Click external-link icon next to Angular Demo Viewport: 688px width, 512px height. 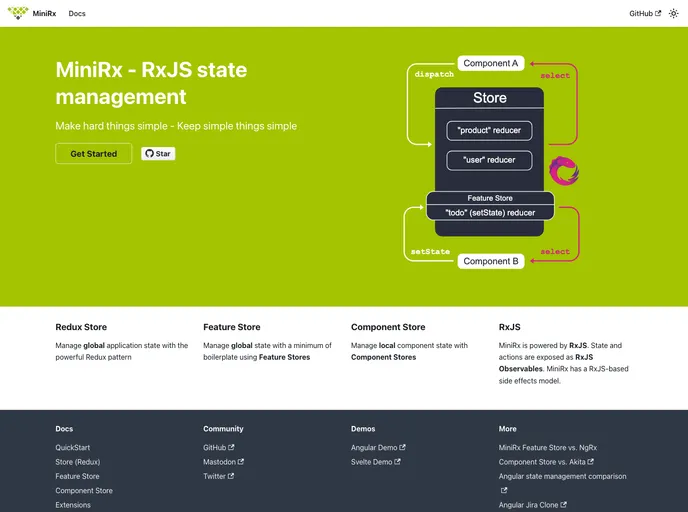(x=402, y=447)
